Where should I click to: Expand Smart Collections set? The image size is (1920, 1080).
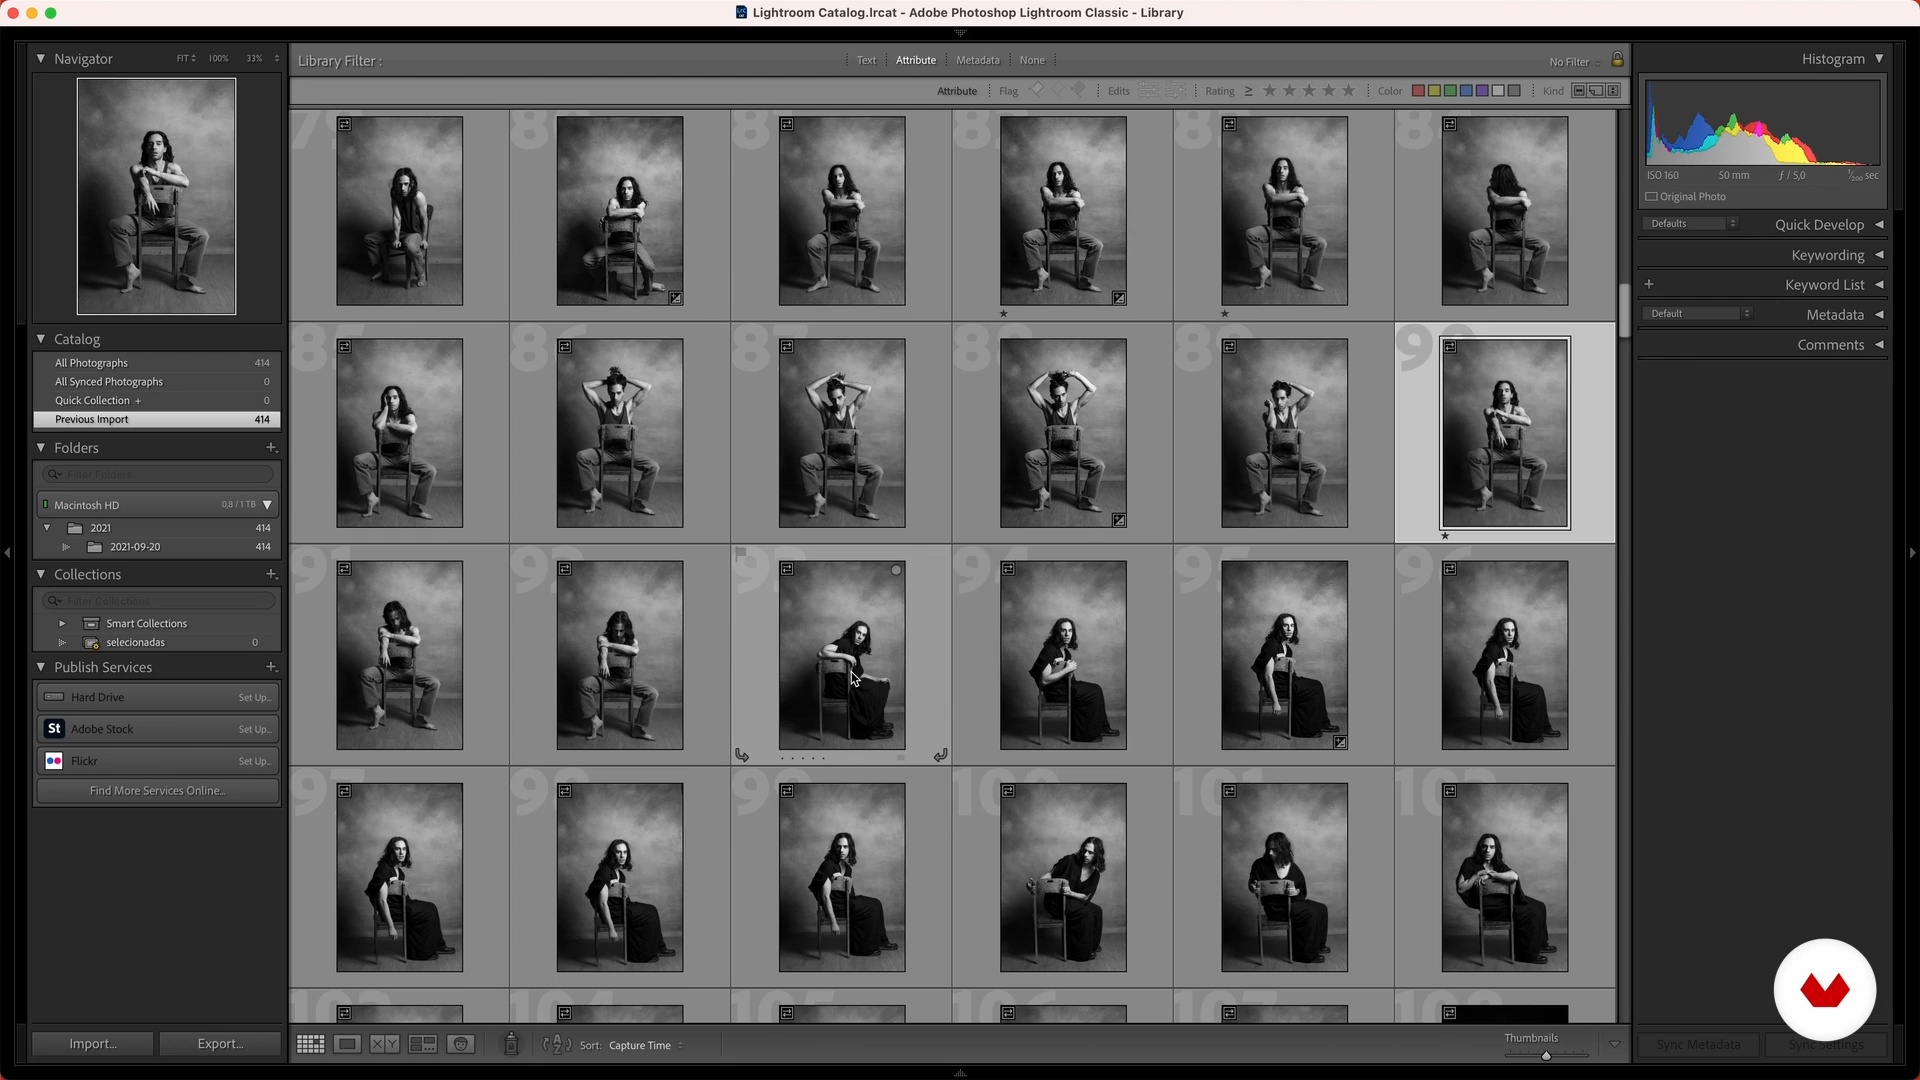[62, 623]
